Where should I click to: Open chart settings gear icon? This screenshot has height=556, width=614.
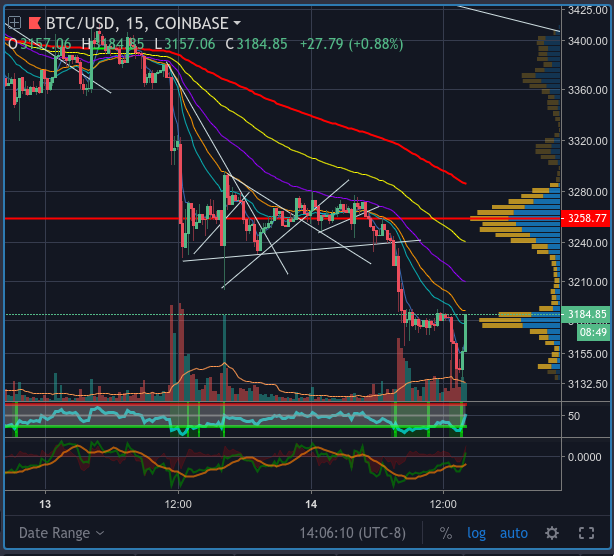tap(552, 533)
